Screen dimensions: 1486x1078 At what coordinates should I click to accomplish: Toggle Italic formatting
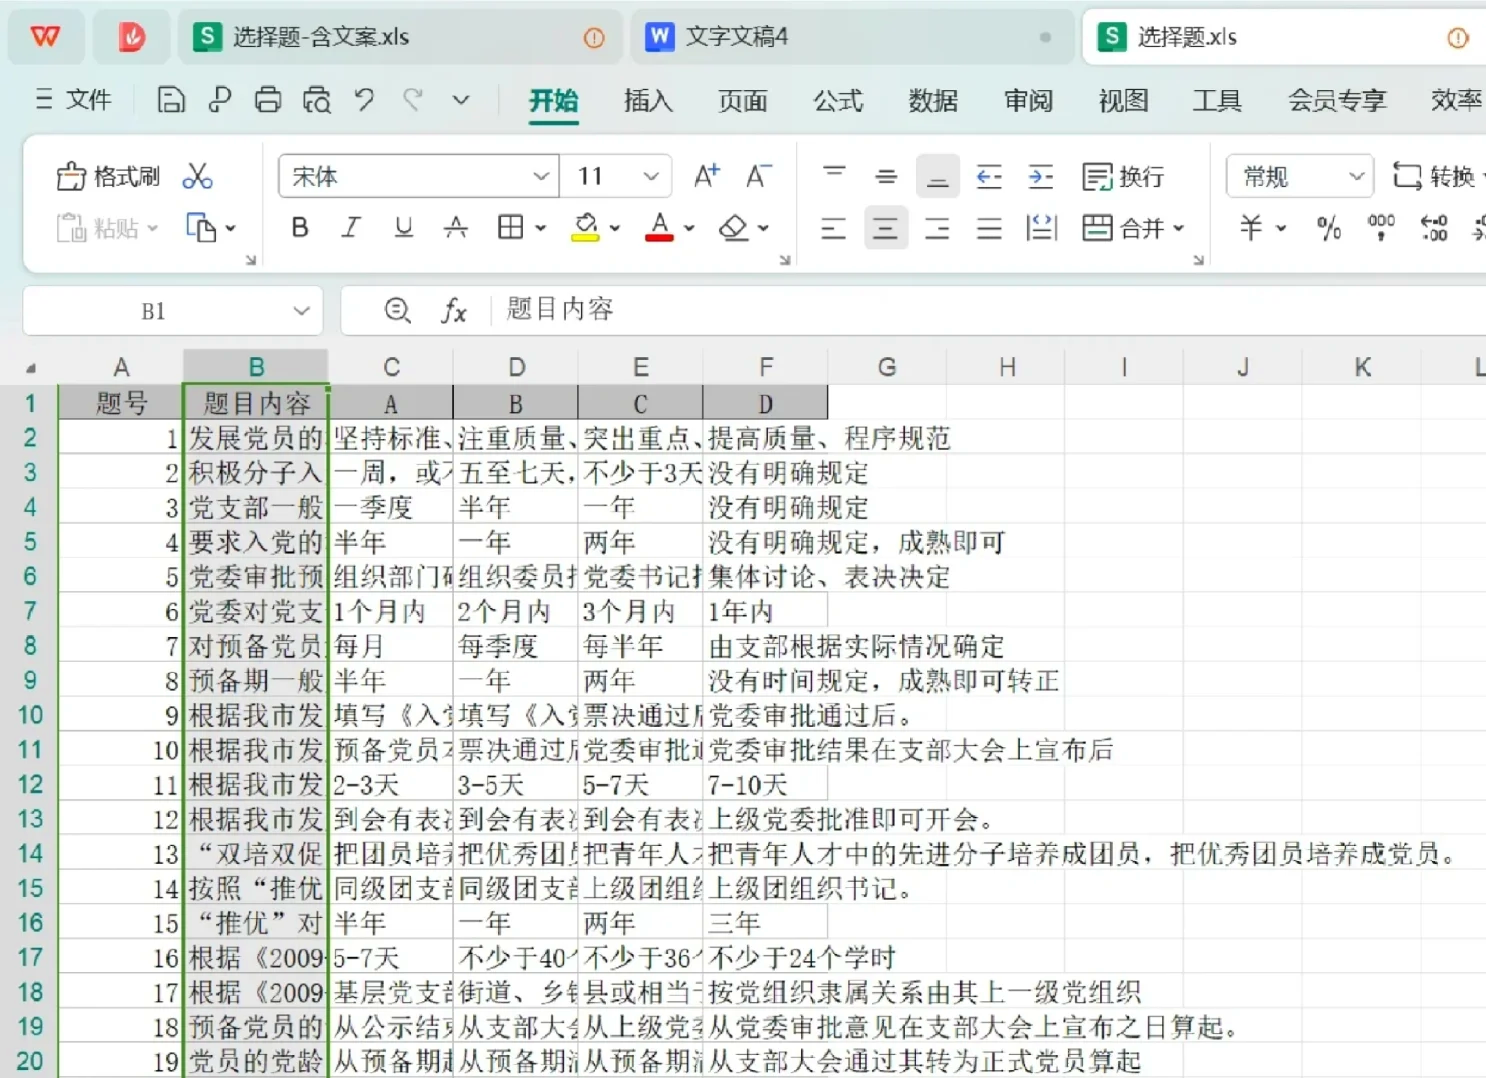click(351, 228)
